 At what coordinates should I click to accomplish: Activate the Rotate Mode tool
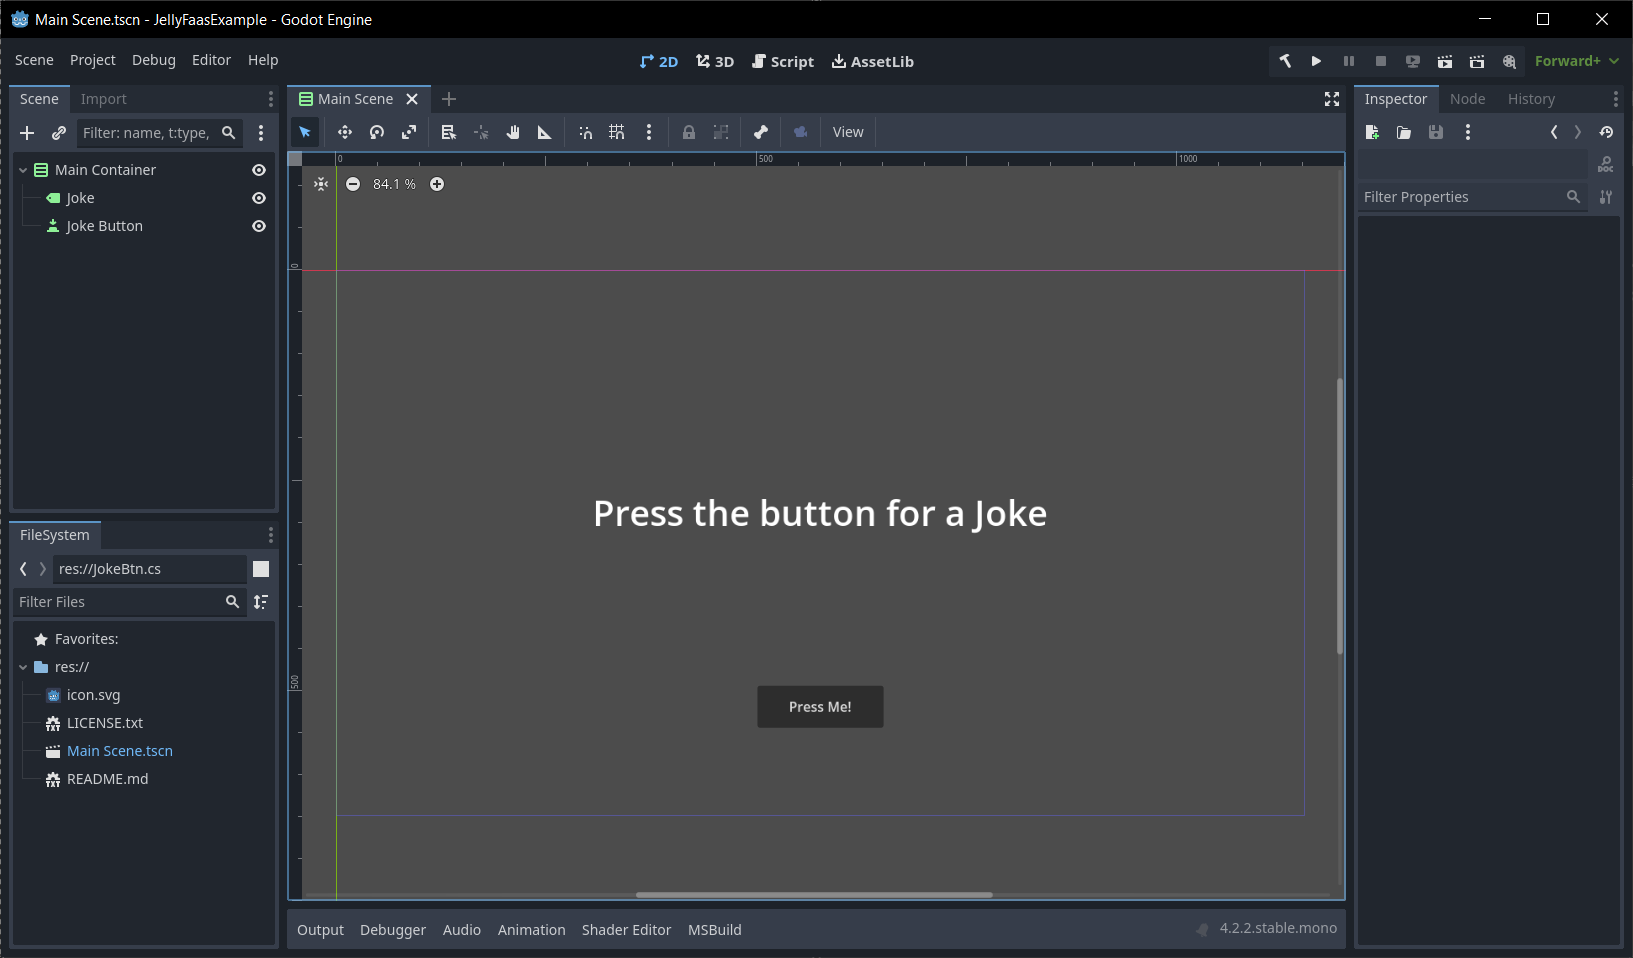coord(377,132)
